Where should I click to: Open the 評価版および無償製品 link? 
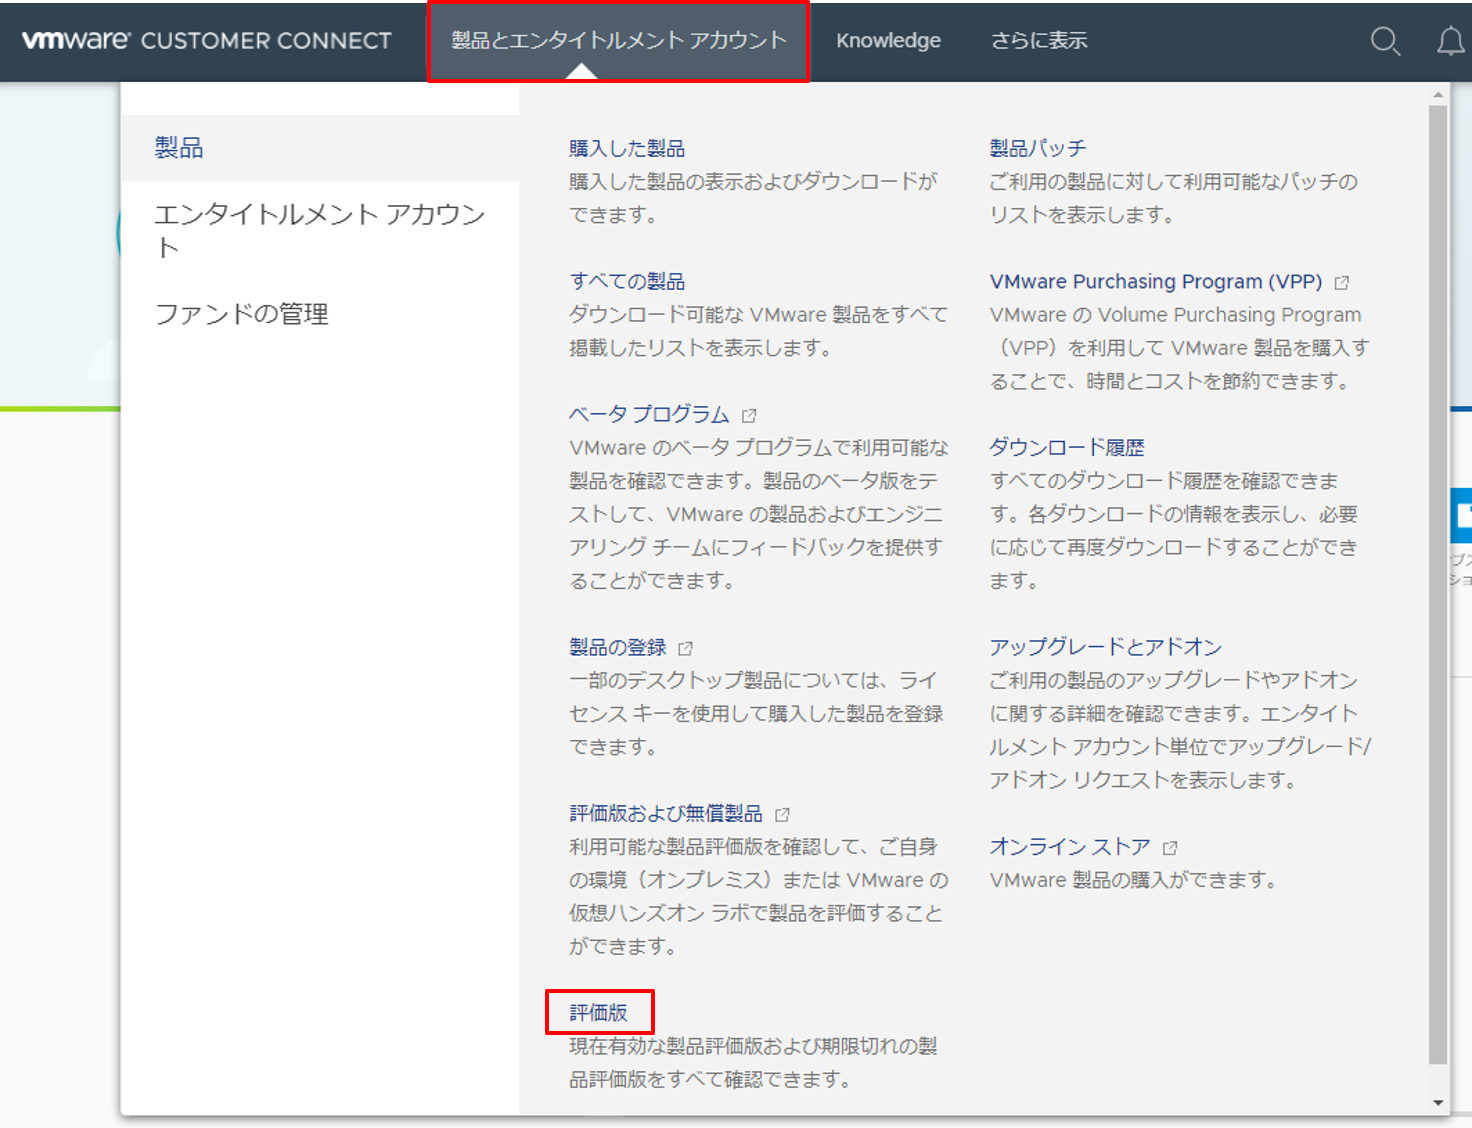point(666,814)
